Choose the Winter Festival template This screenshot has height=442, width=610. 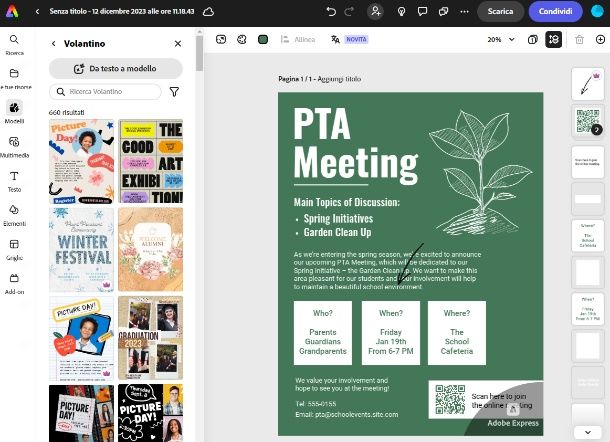(x=82, y=249)
